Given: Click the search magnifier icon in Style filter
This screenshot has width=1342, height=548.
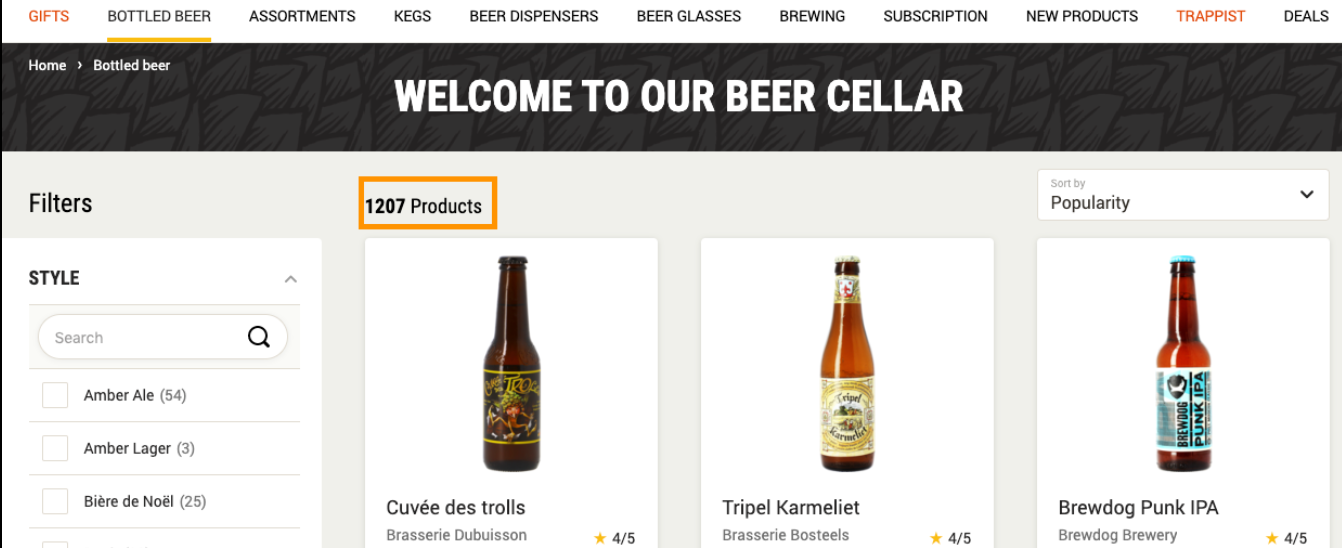Looking at the screenshot, I should click(259, 337).
